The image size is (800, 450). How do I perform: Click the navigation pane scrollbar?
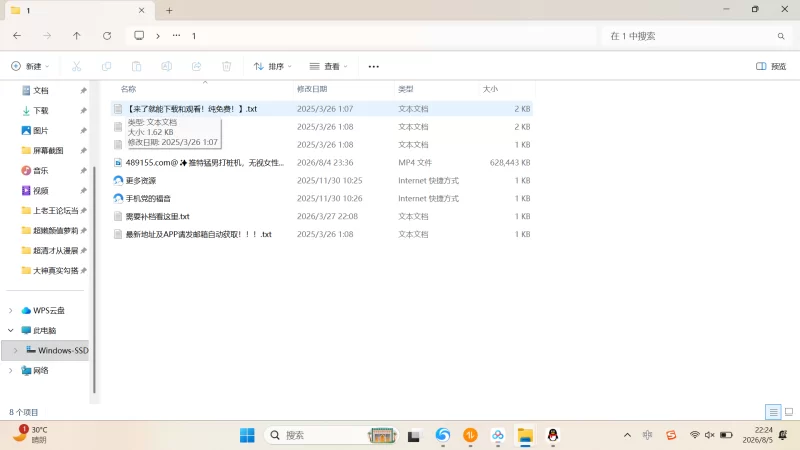(x=94, y=281)
